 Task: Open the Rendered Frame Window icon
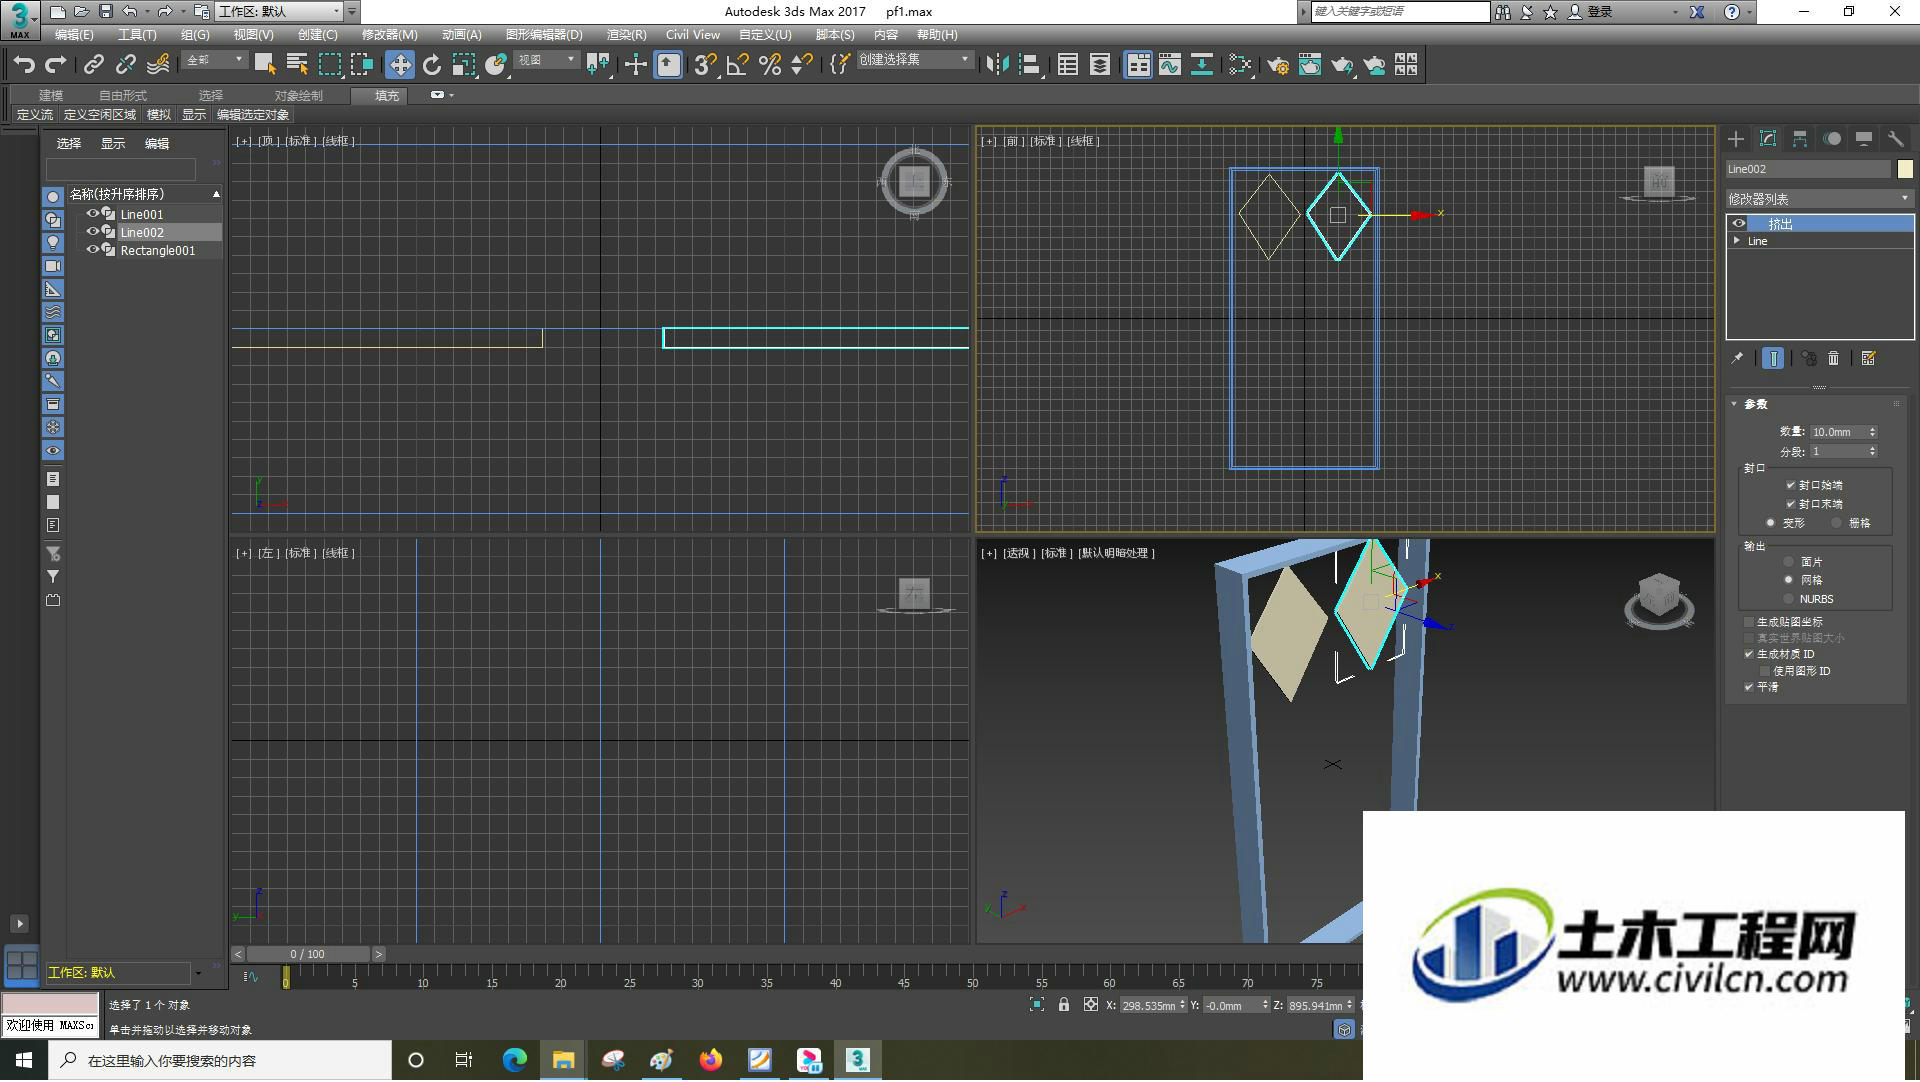[x=1310, y=65]
